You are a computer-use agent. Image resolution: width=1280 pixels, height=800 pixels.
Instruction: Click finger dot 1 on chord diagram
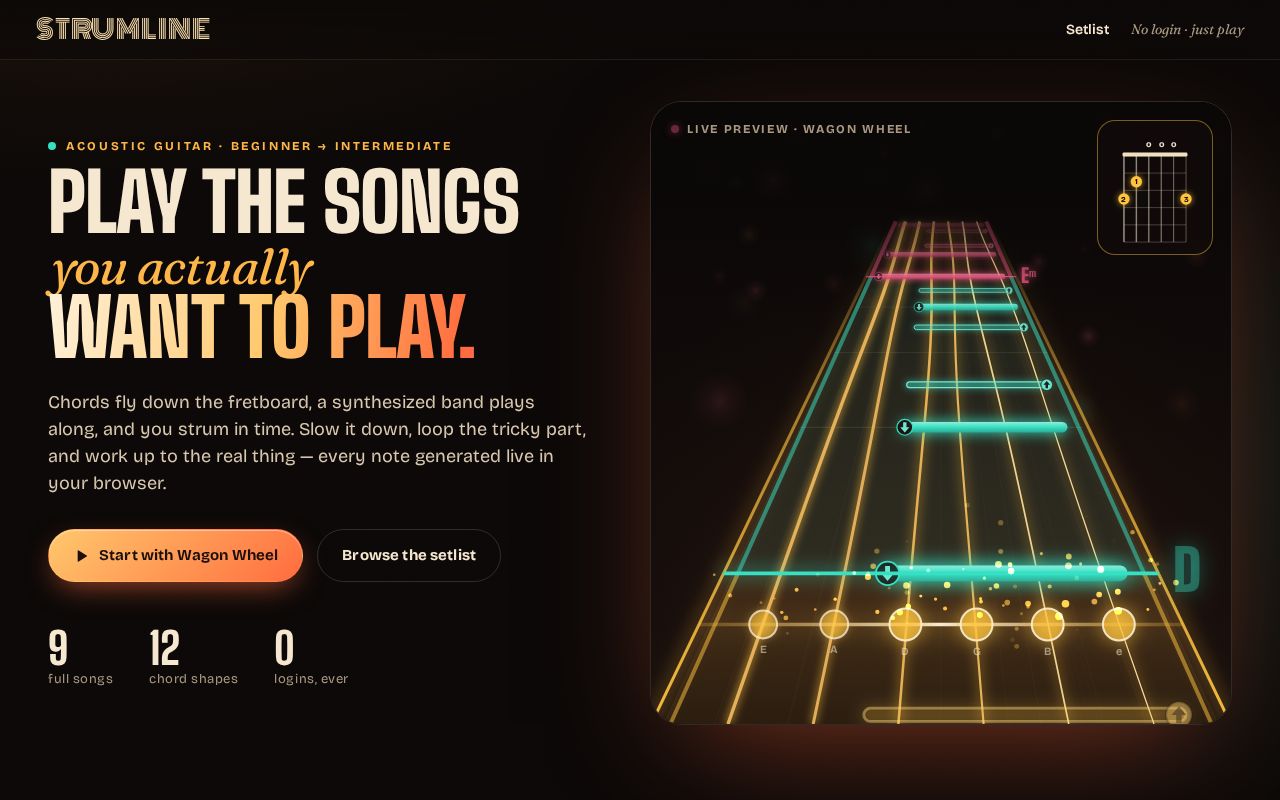click(x=1136, y=182)
